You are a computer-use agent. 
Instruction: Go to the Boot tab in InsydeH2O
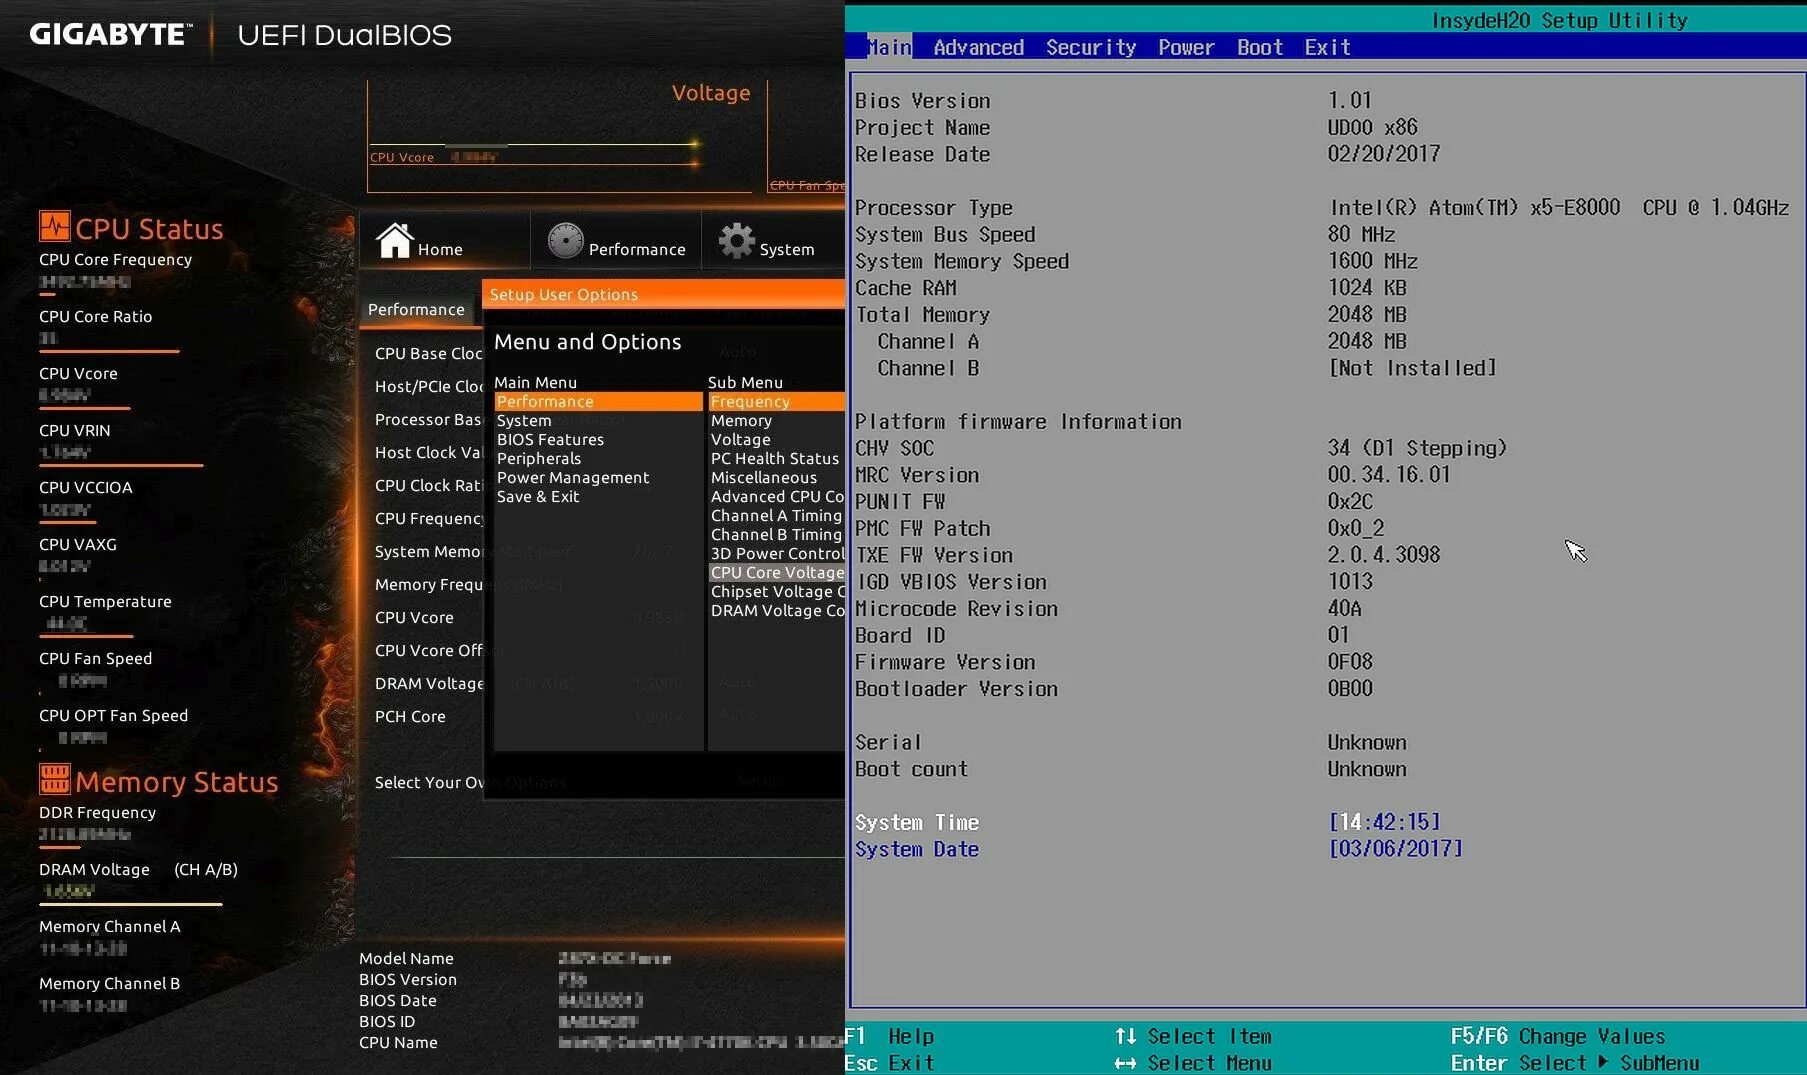point(1260,47)
